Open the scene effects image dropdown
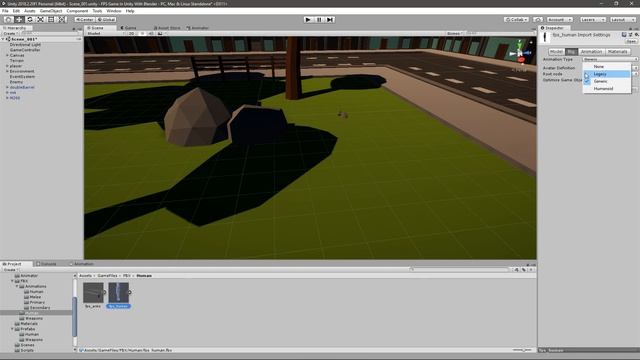Viewport: 640px width, 360px height. pos(161,33)
